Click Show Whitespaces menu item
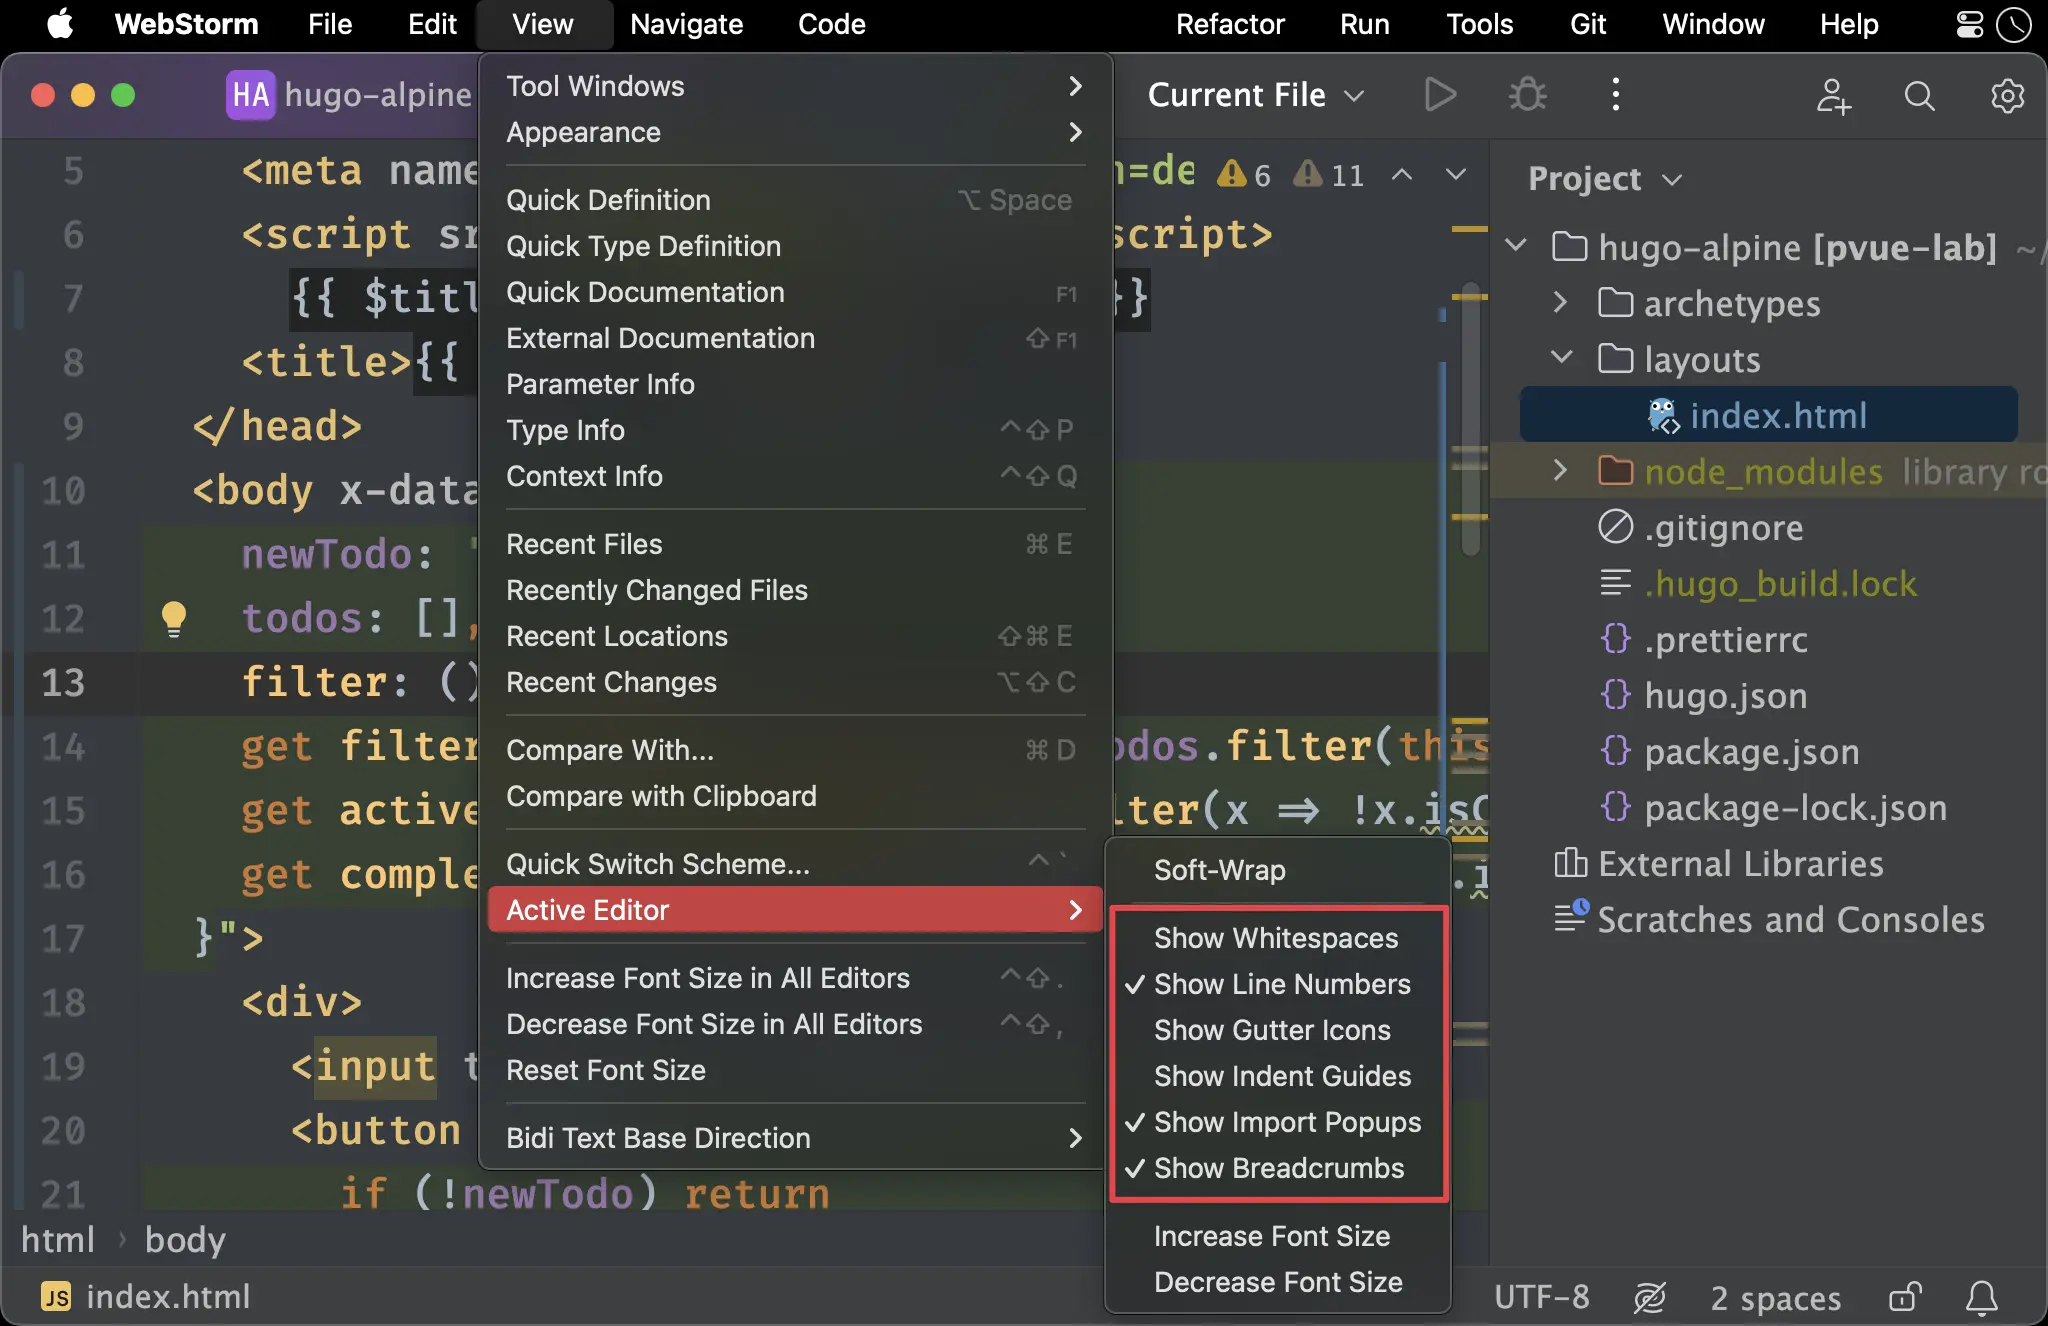Image resolution: width=2048 pixels, height=1326 pixels. [x=1275, y=938]
